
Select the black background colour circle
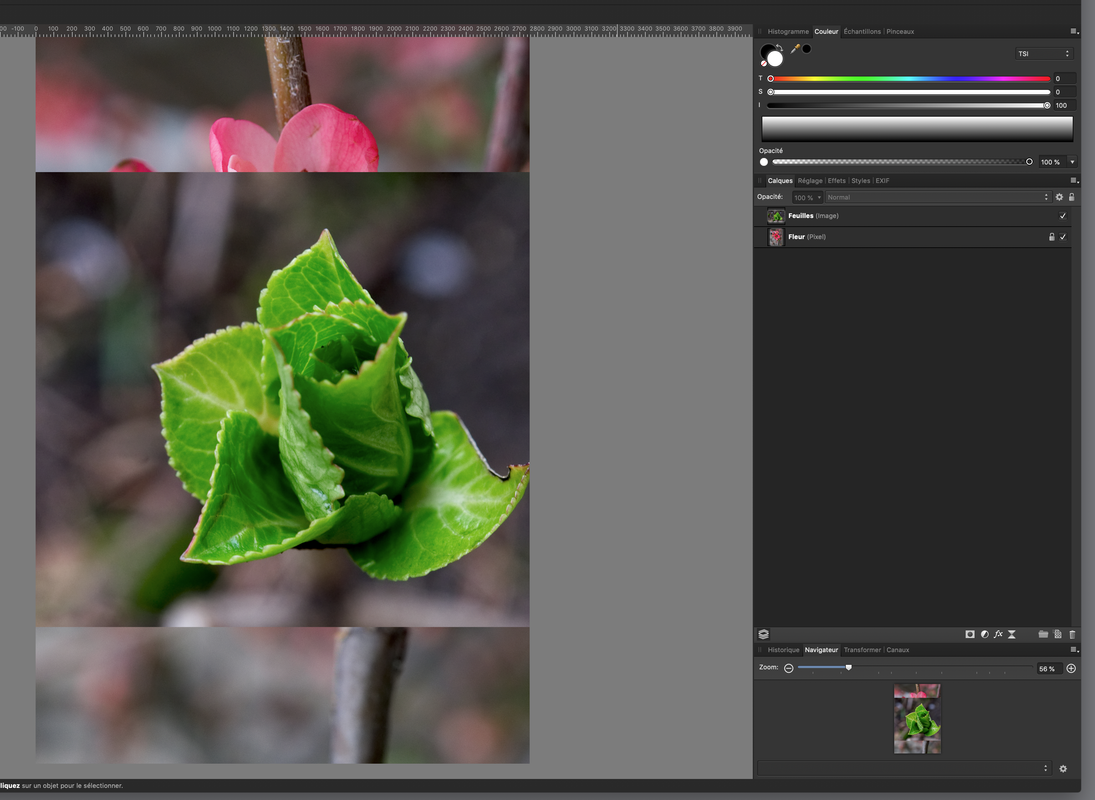click(x=765, y=49)
